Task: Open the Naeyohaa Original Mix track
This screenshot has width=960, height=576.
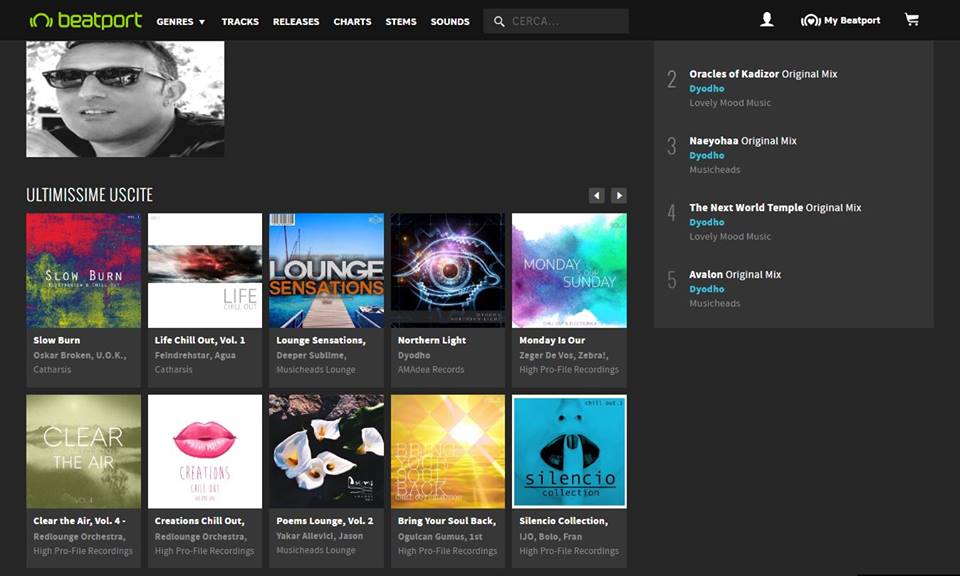Action: pos(743,141)
